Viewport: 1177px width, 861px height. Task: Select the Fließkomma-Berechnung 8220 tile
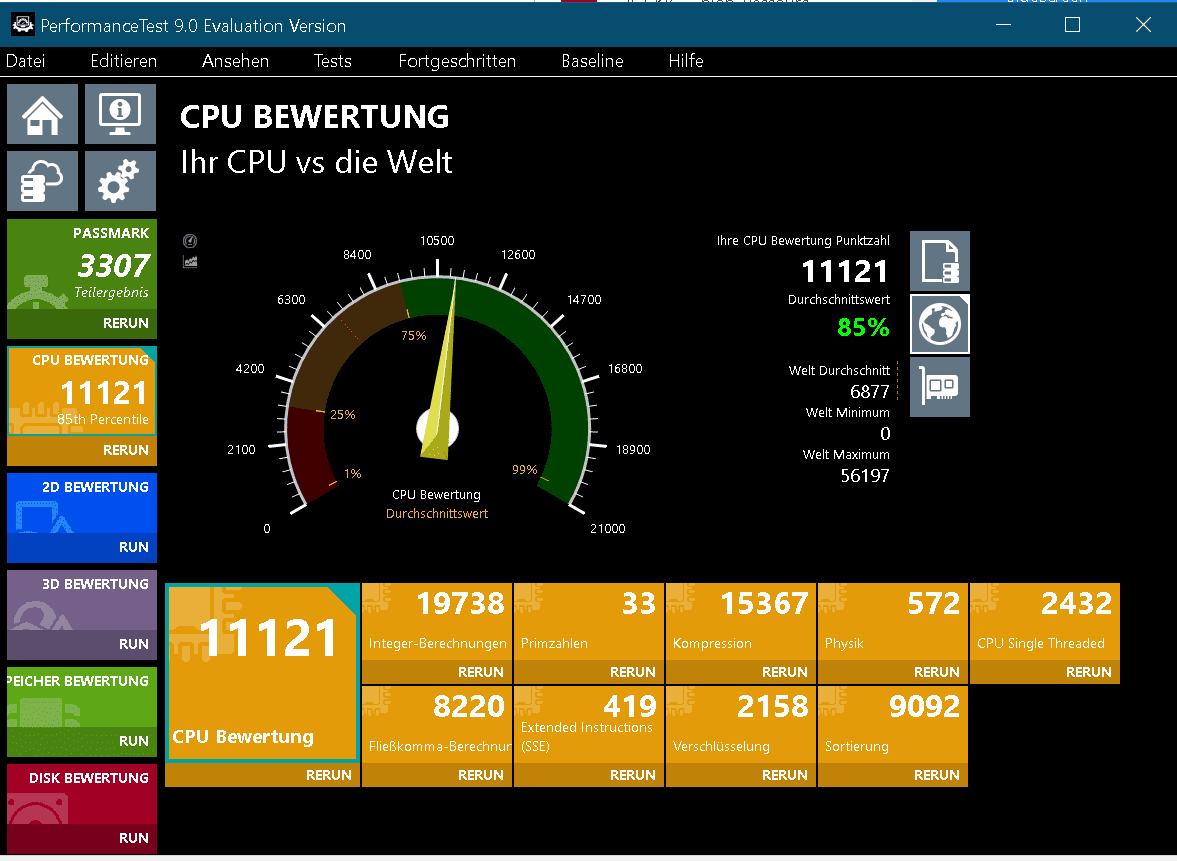pos(437,724)
